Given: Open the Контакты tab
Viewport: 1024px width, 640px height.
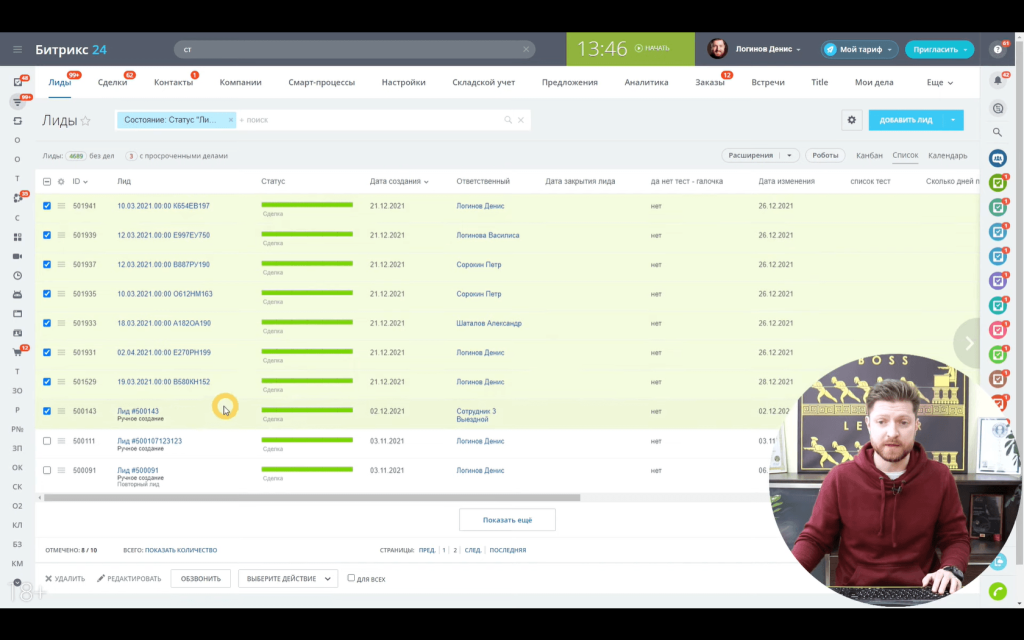Looking at the screenshot, I should [x=173, y=82].
